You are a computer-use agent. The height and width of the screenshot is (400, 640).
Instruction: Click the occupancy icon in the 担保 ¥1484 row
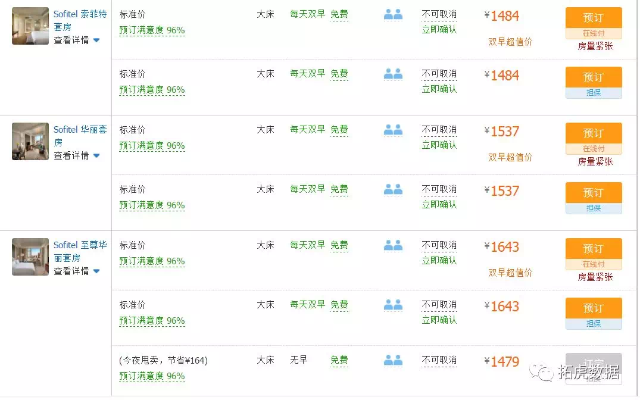(393, 74)
